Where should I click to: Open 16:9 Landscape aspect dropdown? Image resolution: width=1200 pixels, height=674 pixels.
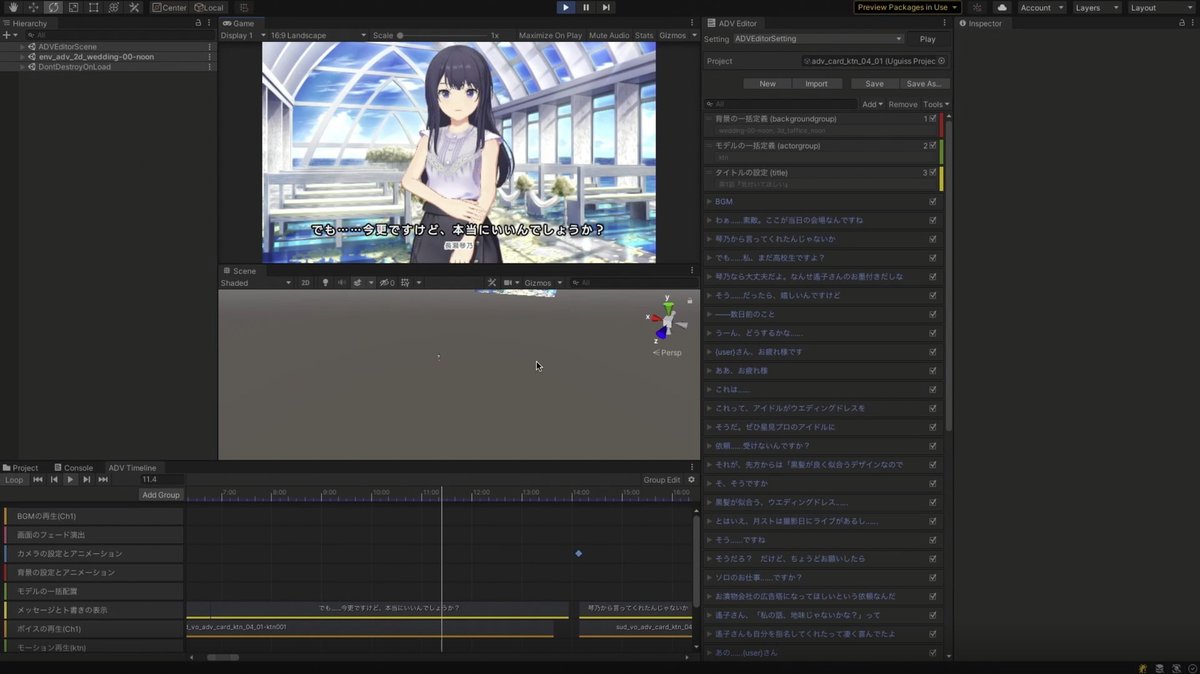point(318,35)
